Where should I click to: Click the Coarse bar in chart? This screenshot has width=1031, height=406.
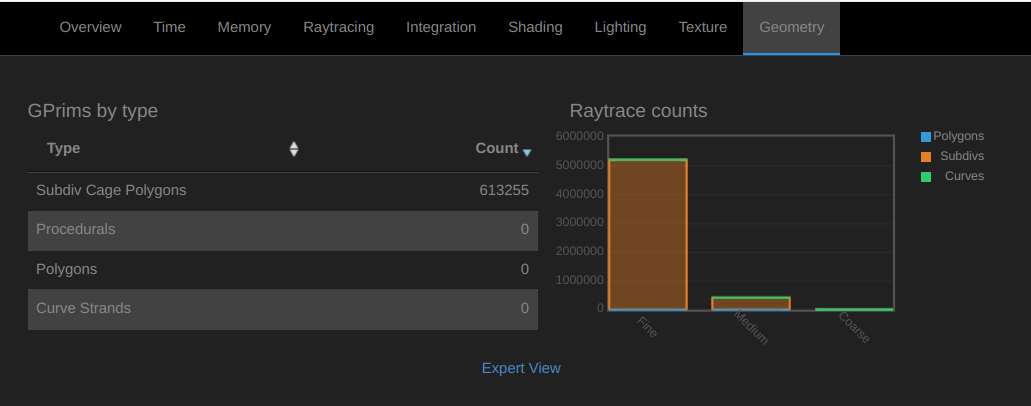coord(854,309)
